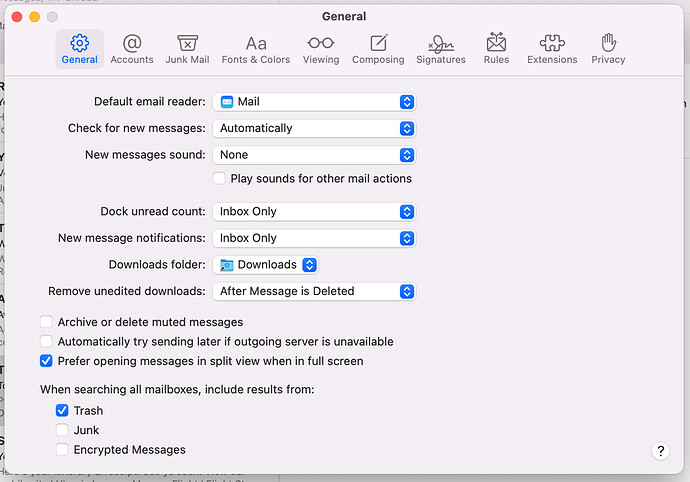Go to Composing settings
The width and height of the screenshot is (690, 482).
click(378, 49)
